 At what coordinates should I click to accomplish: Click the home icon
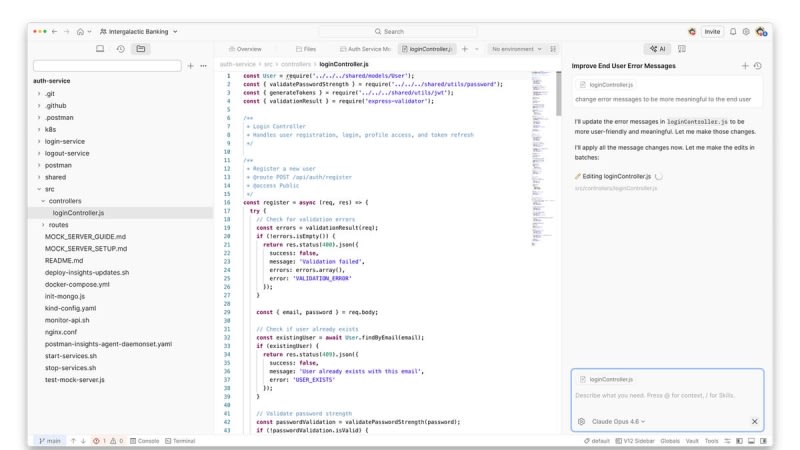click(80, 31)
